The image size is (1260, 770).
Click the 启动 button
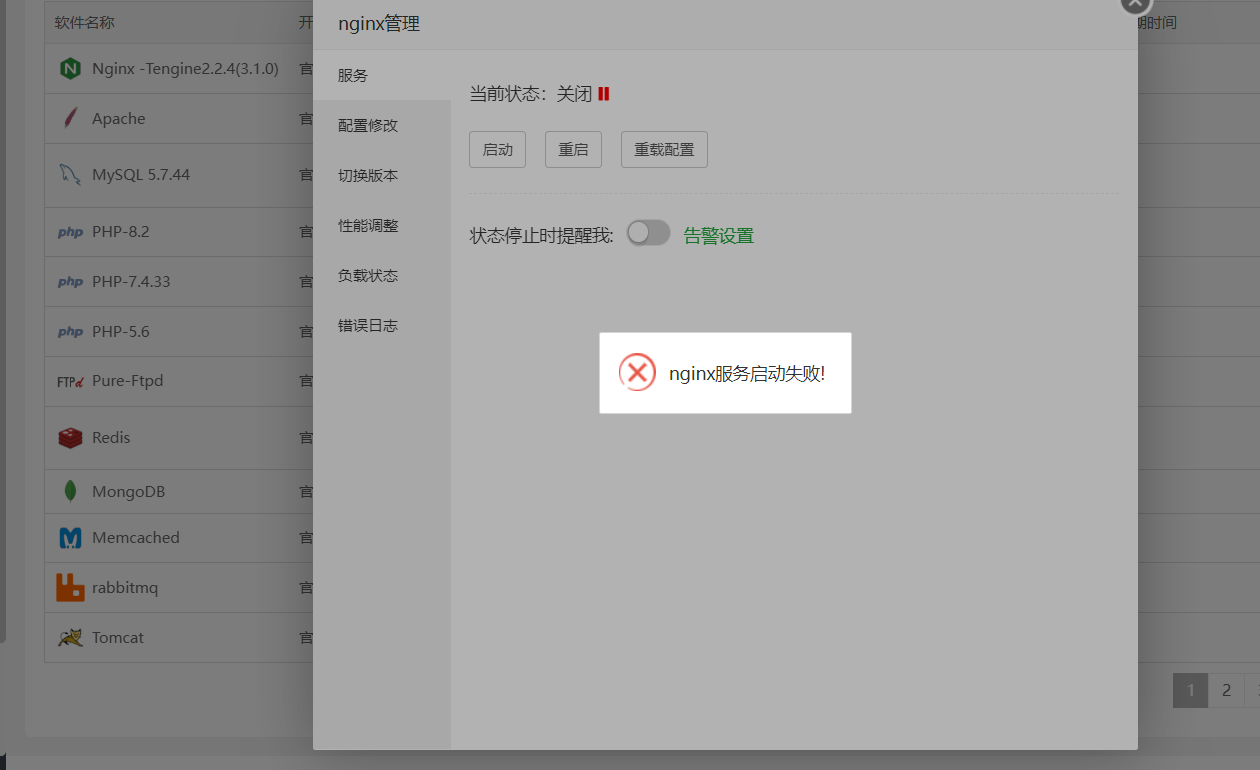[x=497, y=149]
